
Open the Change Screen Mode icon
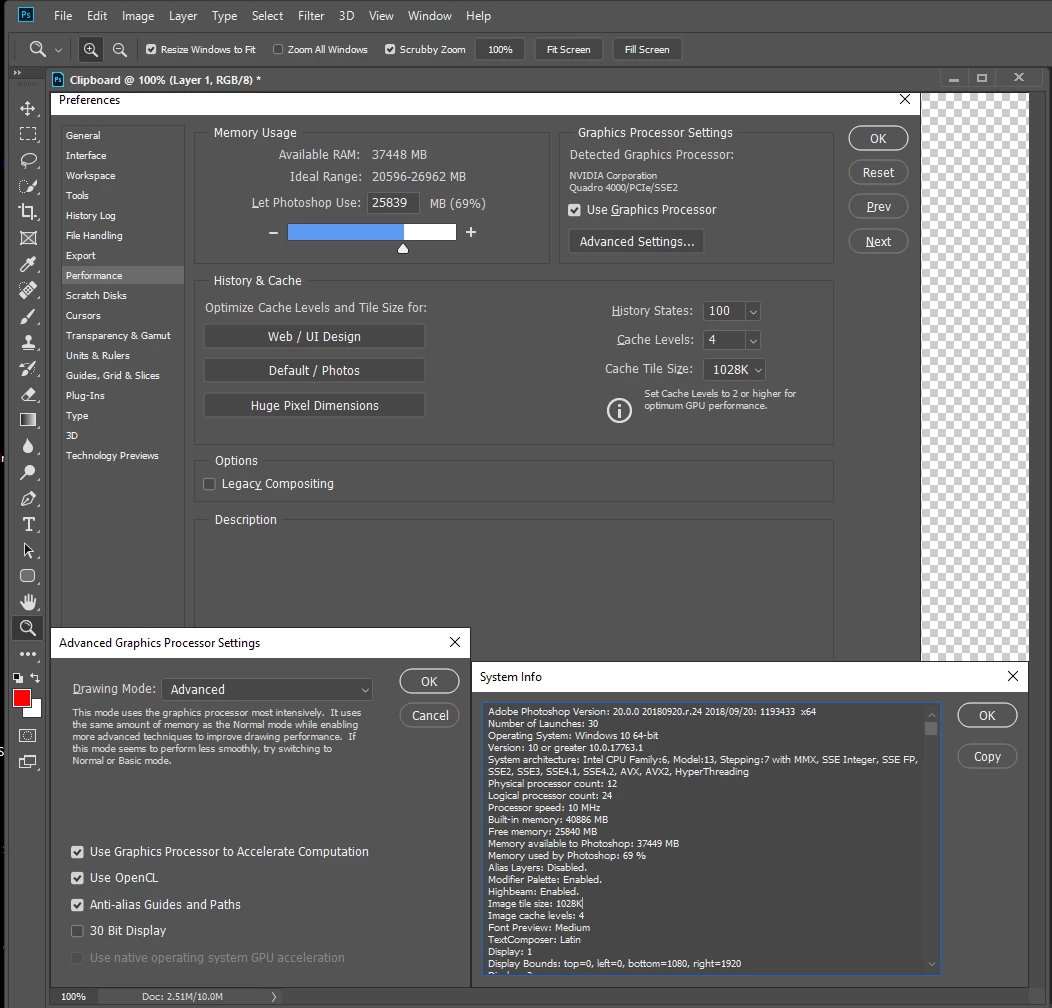28,762
